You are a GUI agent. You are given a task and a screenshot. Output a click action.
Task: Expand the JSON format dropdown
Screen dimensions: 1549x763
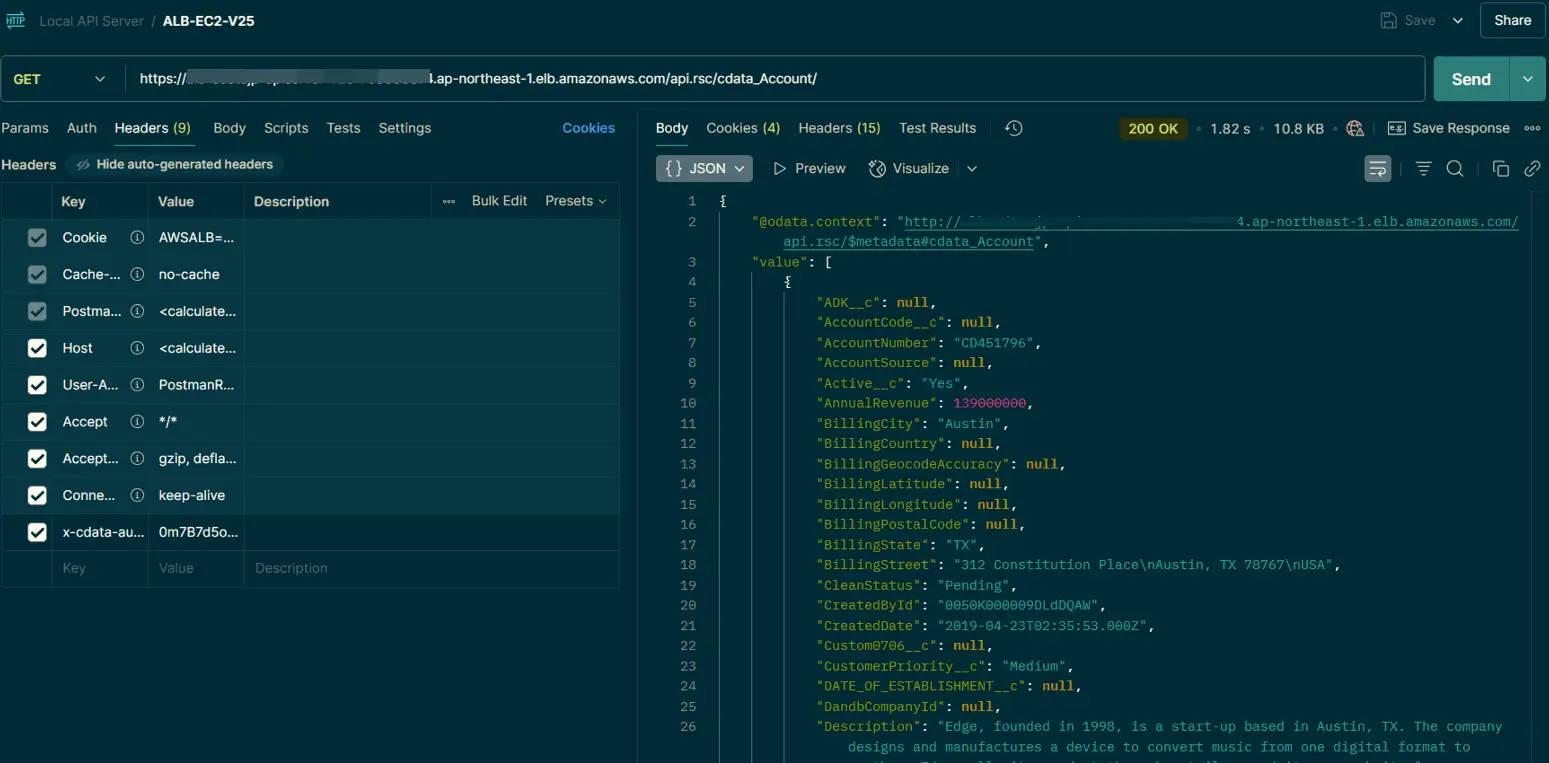(704, 169)
